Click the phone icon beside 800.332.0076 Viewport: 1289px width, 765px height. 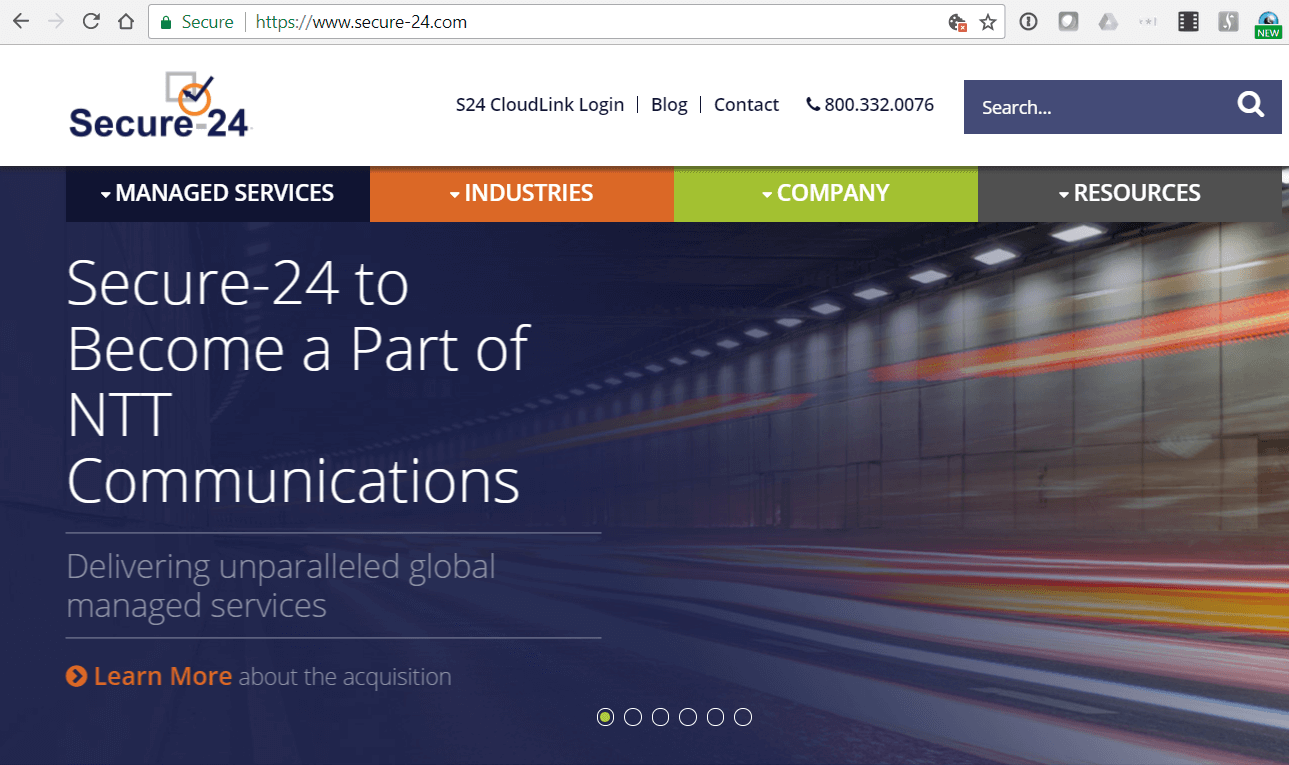[814, 104]
